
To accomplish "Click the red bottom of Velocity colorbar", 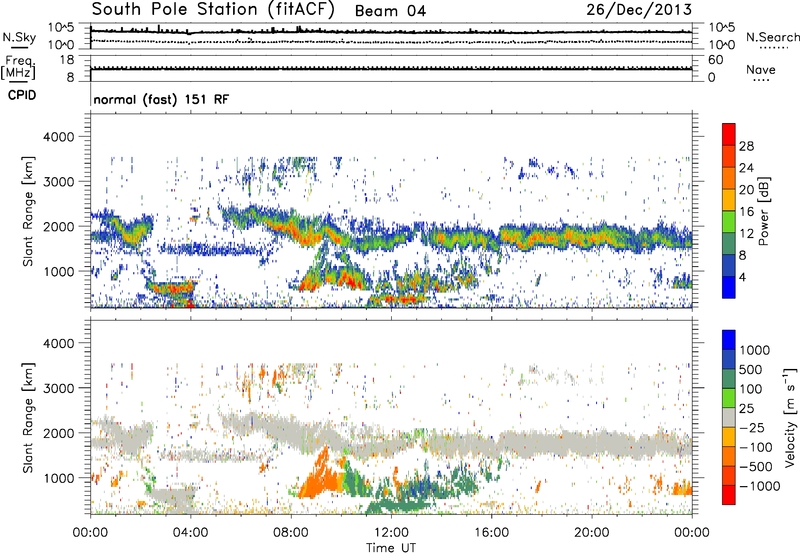I will (729, 495).
